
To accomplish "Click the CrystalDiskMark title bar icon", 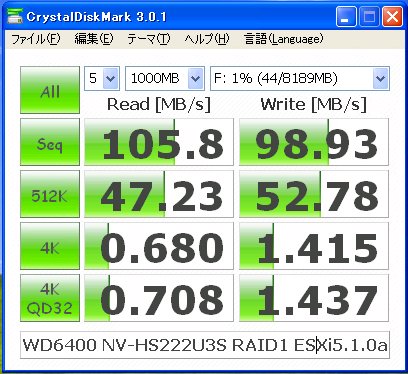I will coord(15,16).
